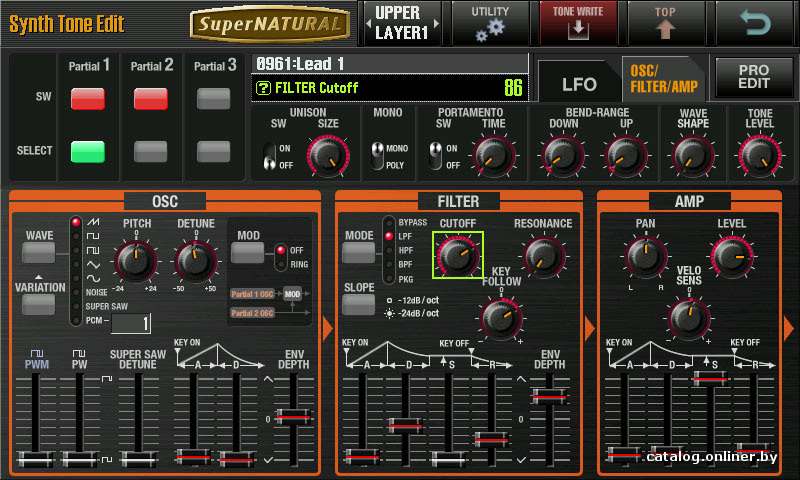Click the Velo Sens knob

click(689, 318)
